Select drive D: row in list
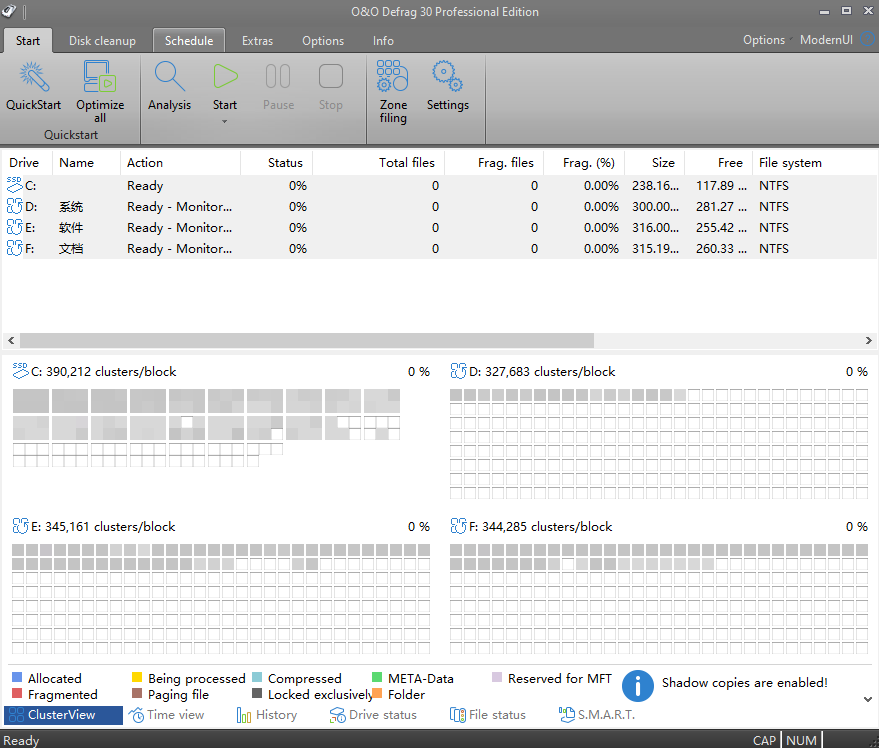This screenshot has width=879, height=748. tap(440, 206)
